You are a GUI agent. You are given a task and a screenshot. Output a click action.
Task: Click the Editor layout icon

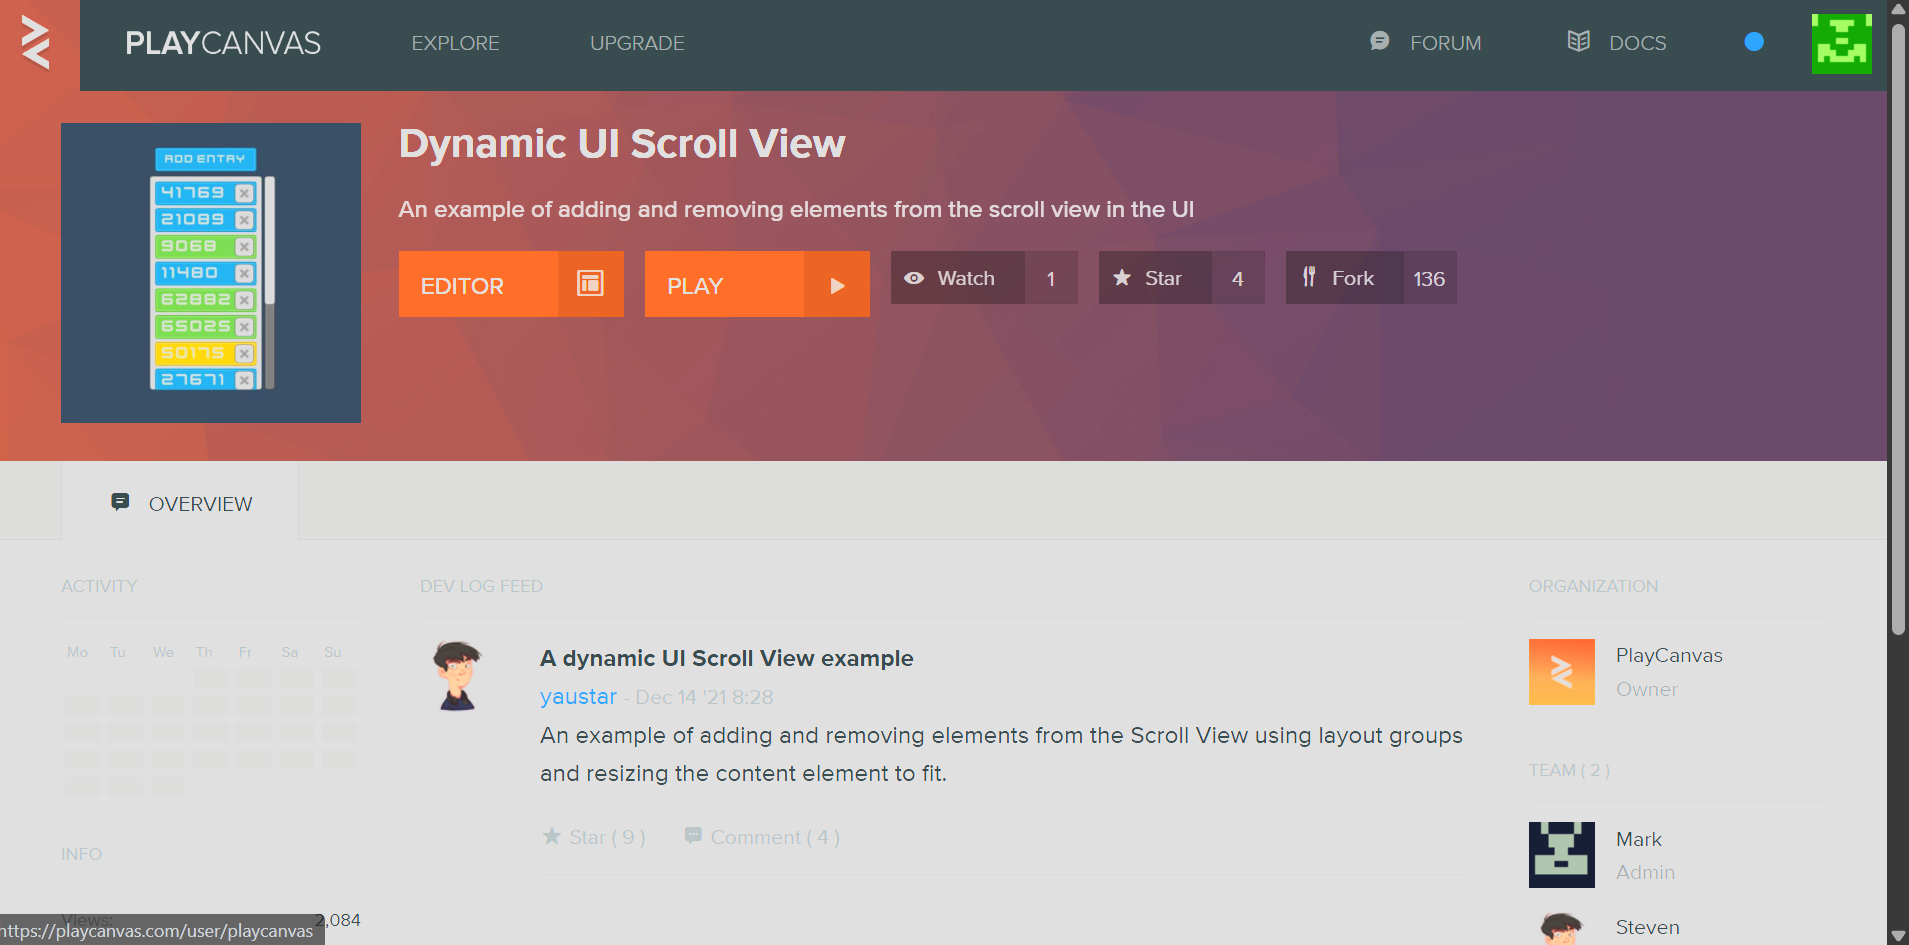coord(590,284)
